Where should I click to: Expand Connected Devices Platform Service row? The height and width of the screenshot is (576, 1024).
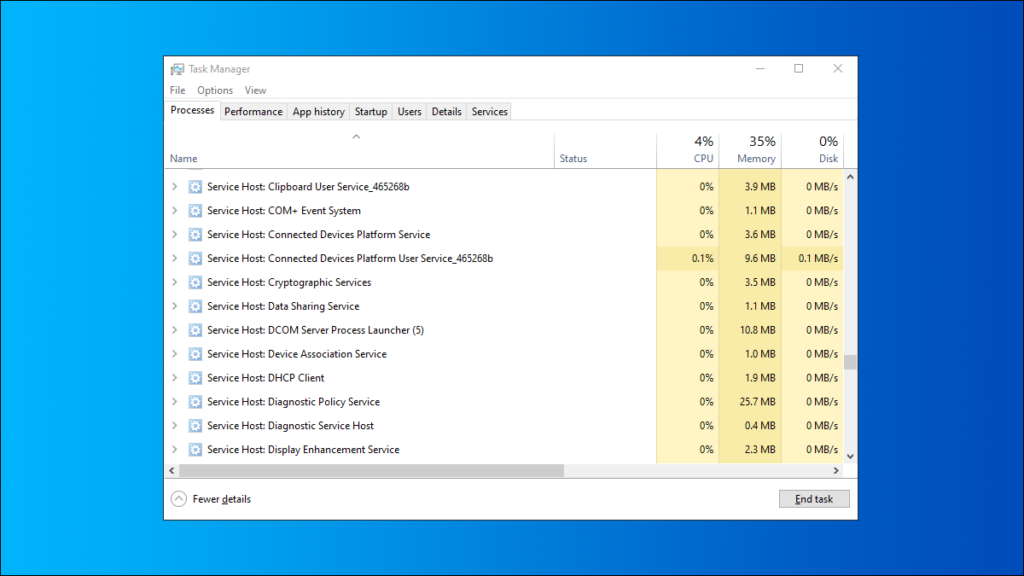(x=174, y=234)
